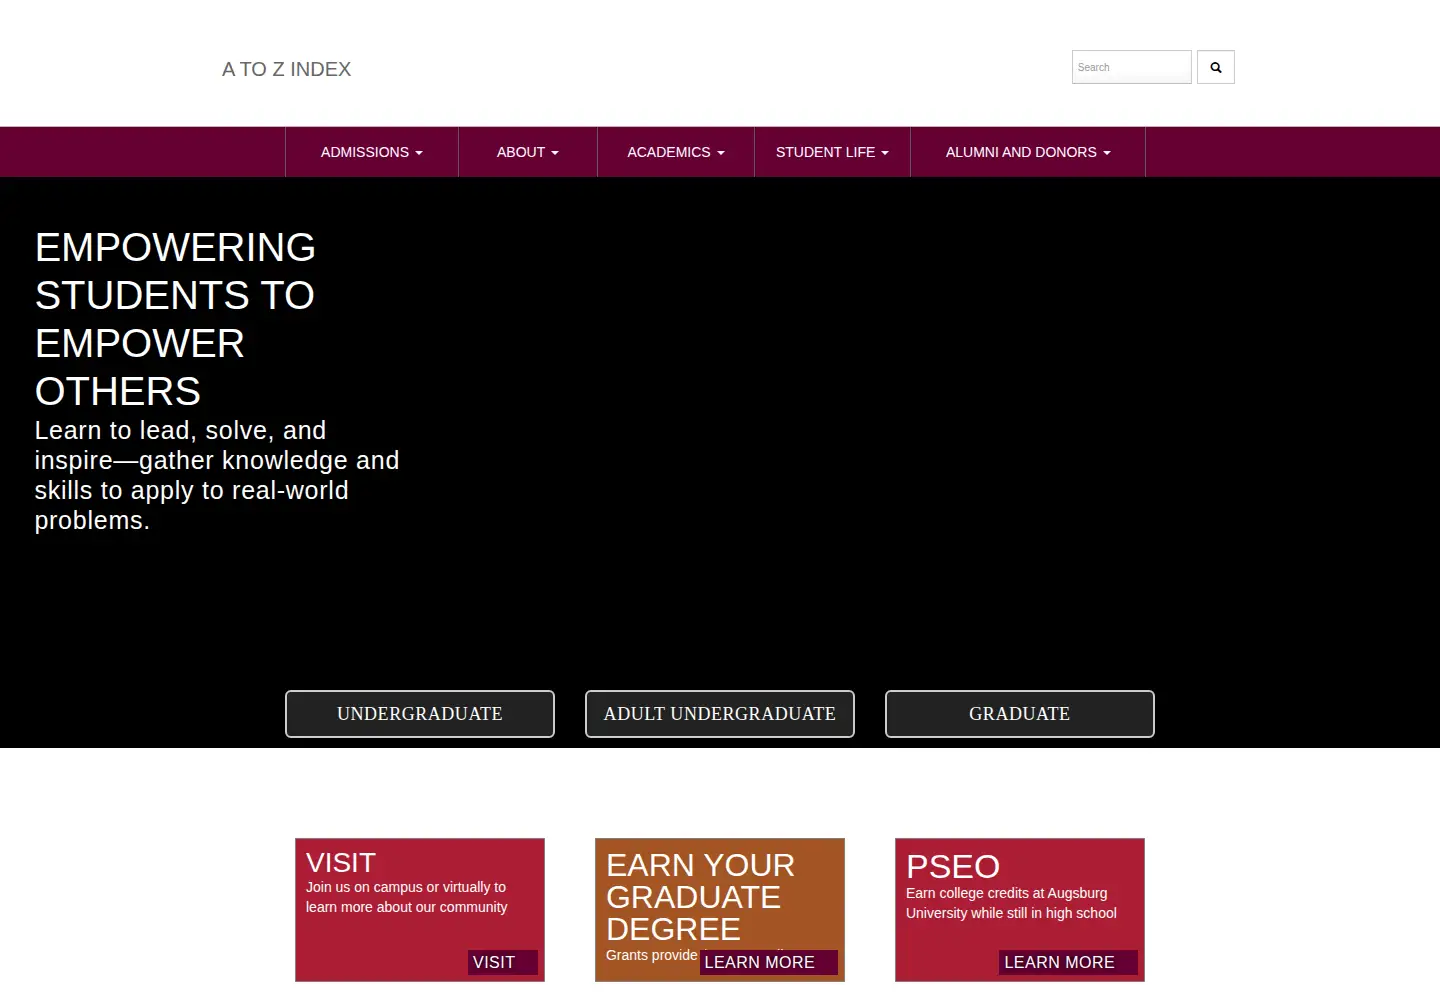Expand the ALUMNI AND DONORS menu
This screenshot has height=1000, width=1440.
click(1028, 152)
